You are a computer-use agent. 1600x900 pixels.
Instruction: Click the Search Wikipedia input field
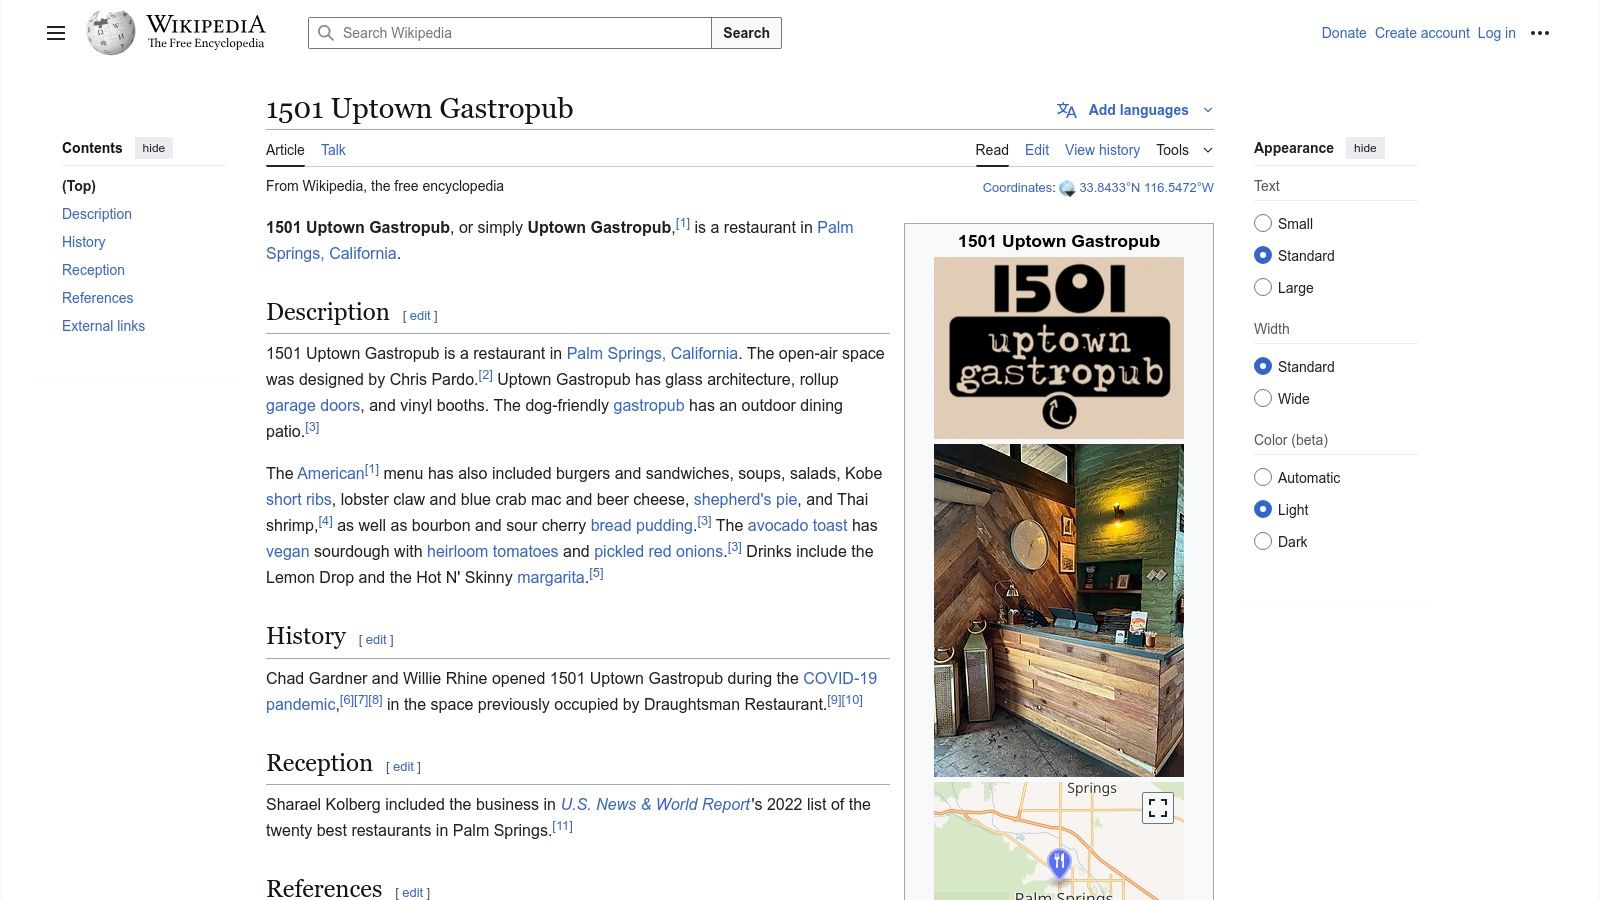(x=510, y=33)
